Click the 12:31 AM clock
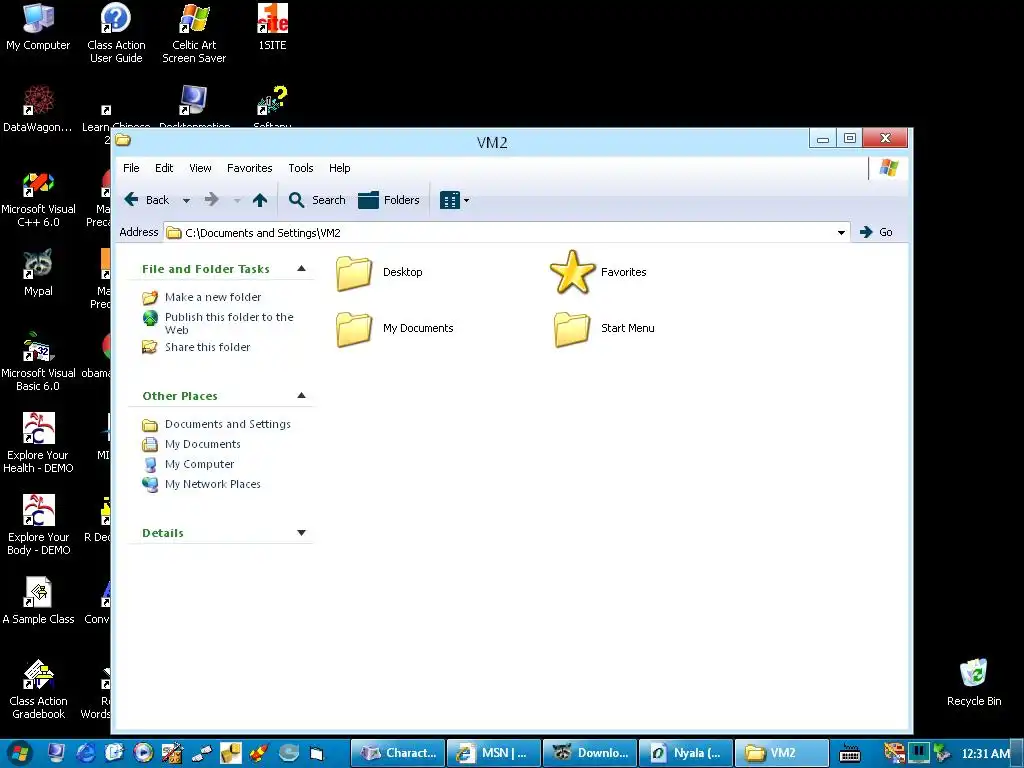 985,754
